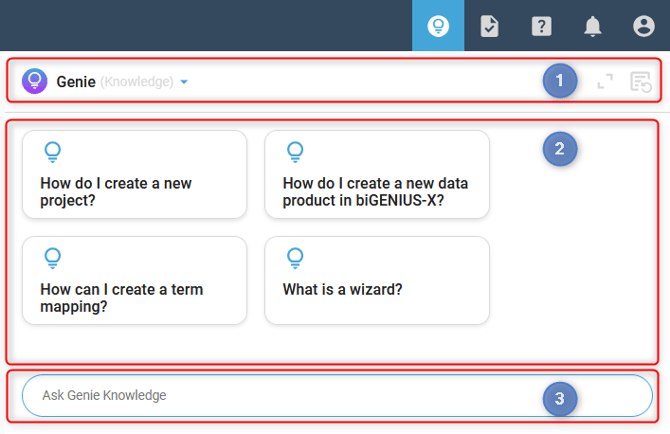This screenshot has width=670, height=434.
Task: Click lightbulb icon on the wizard card
Action: click(295, 258)
